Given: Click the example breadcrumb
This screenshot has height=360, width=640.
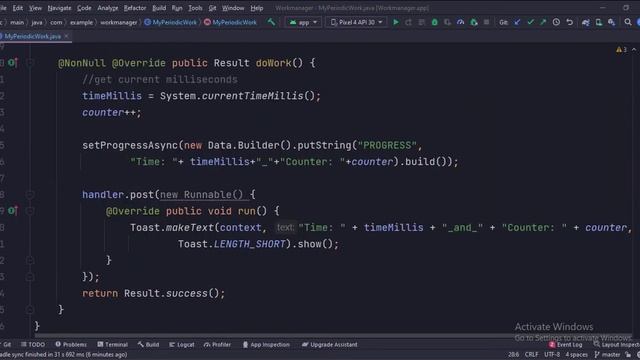Looking at the screenshot, I should [x=81, y=22].
